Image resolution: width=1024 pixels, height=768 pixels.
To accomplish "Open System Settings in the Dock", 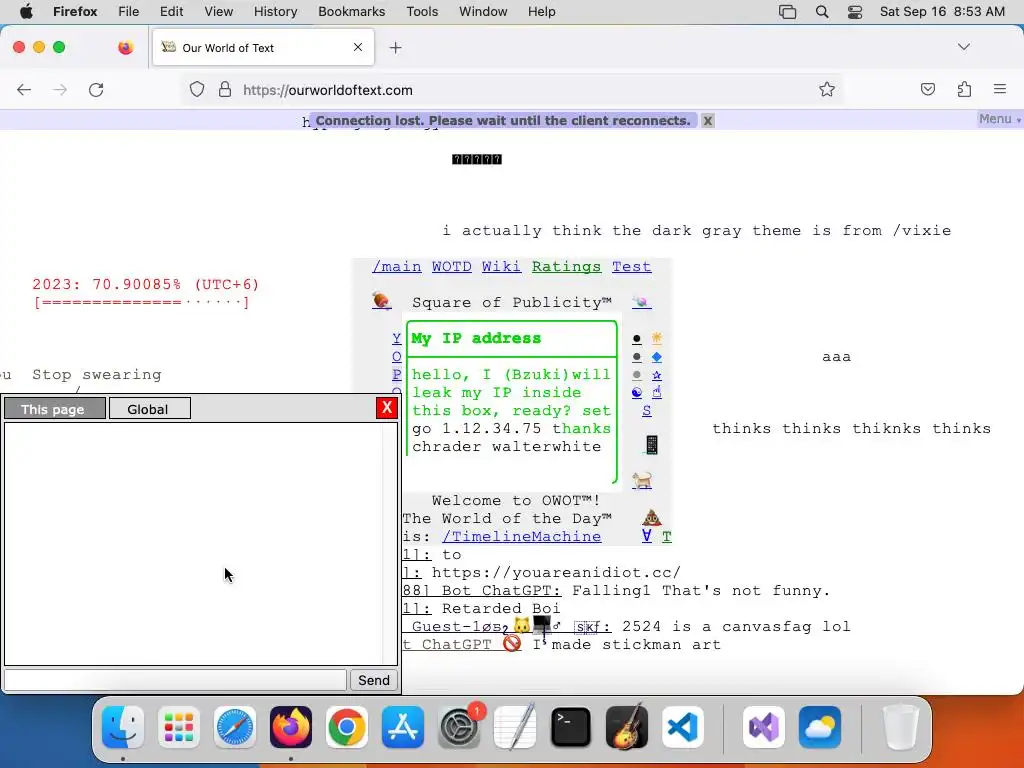I will (x=459, y=727).
